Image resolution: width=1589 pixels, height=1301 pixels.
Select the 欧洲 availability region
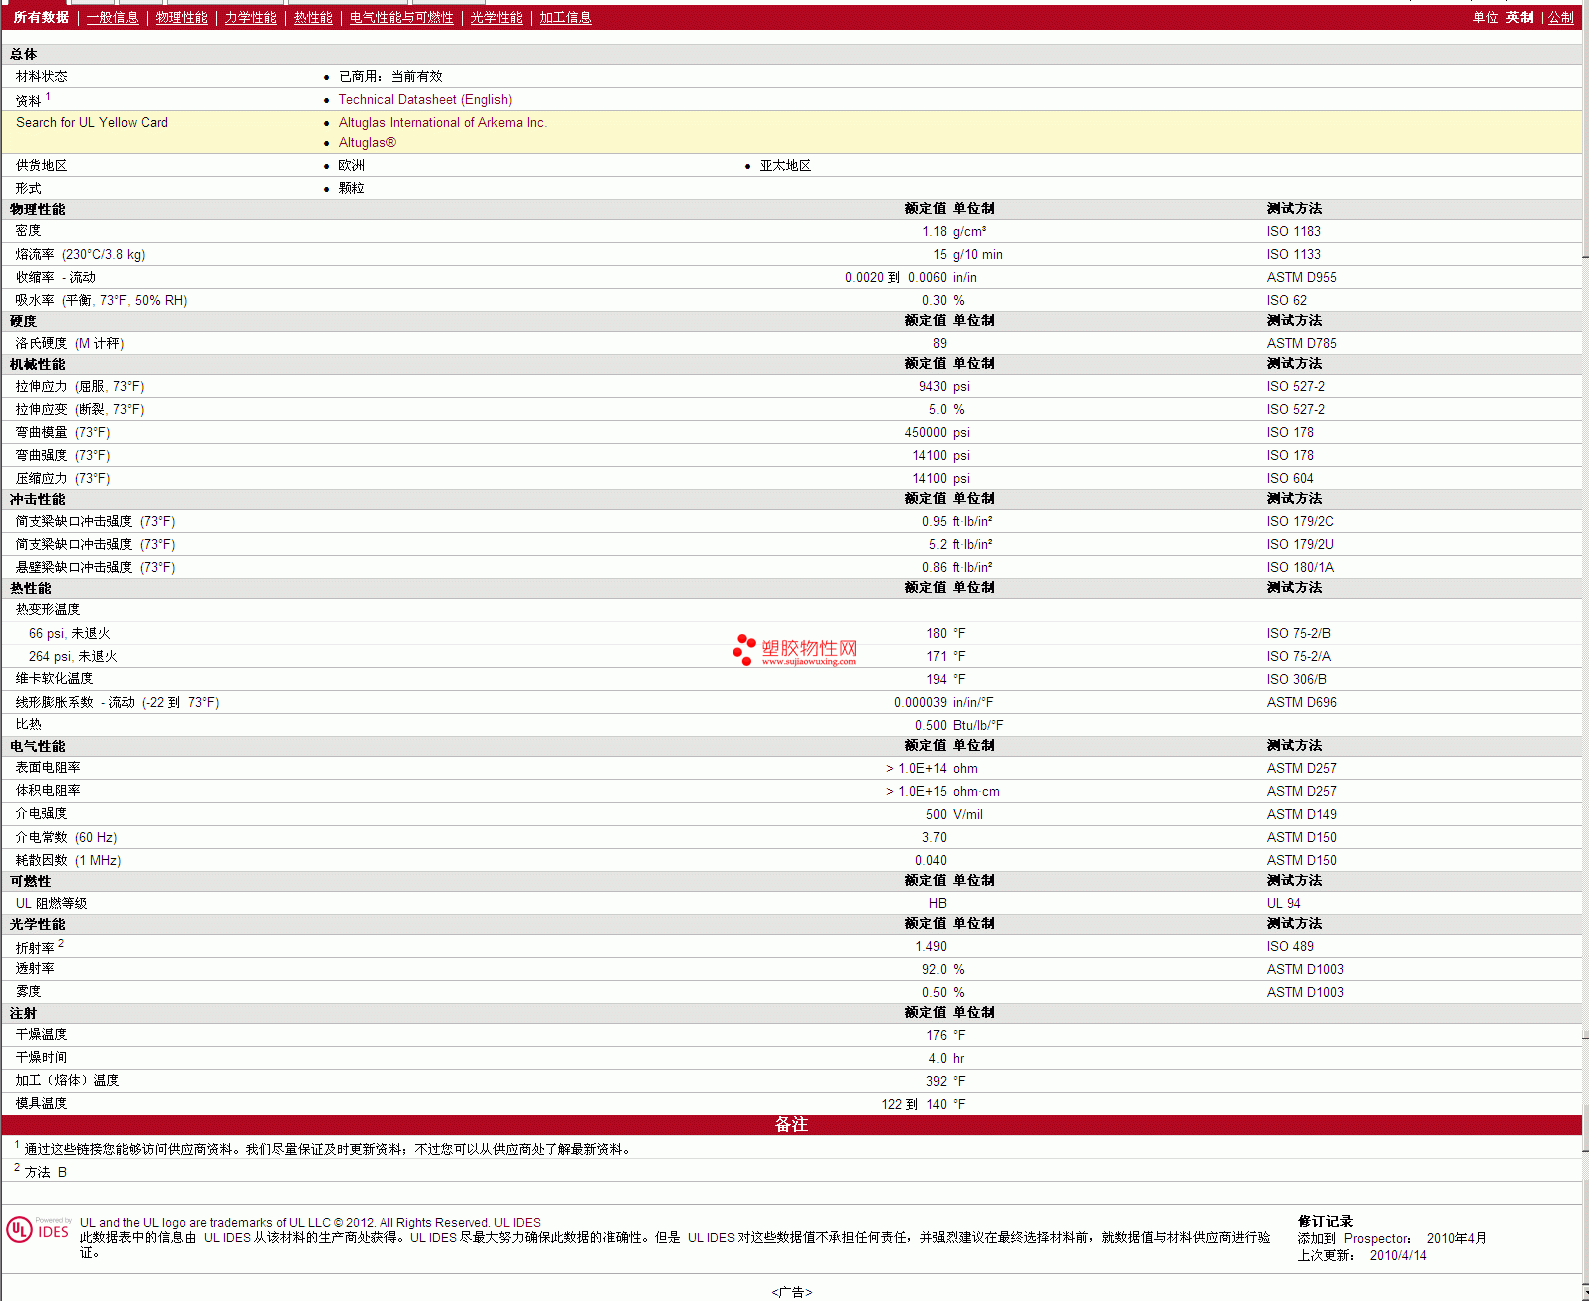tap(352, 165)
